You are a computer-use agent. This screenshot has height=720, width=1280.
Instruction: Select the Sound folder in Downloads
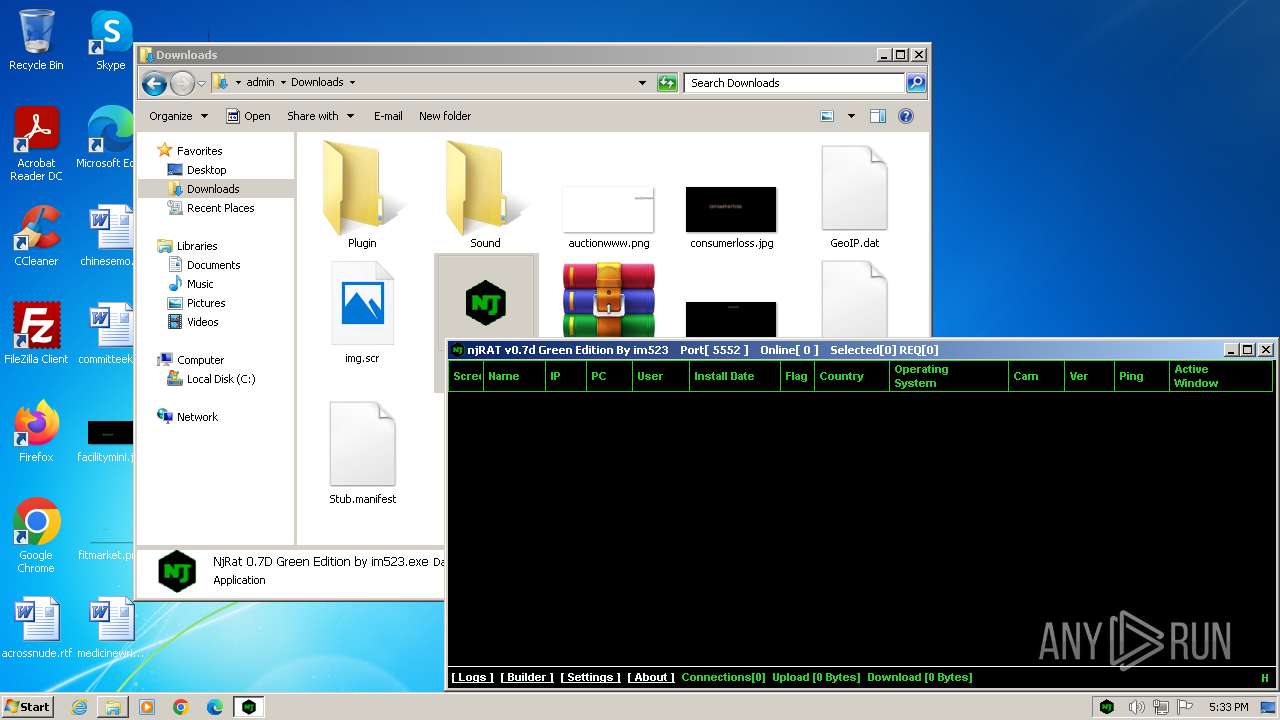click(485, 195)
